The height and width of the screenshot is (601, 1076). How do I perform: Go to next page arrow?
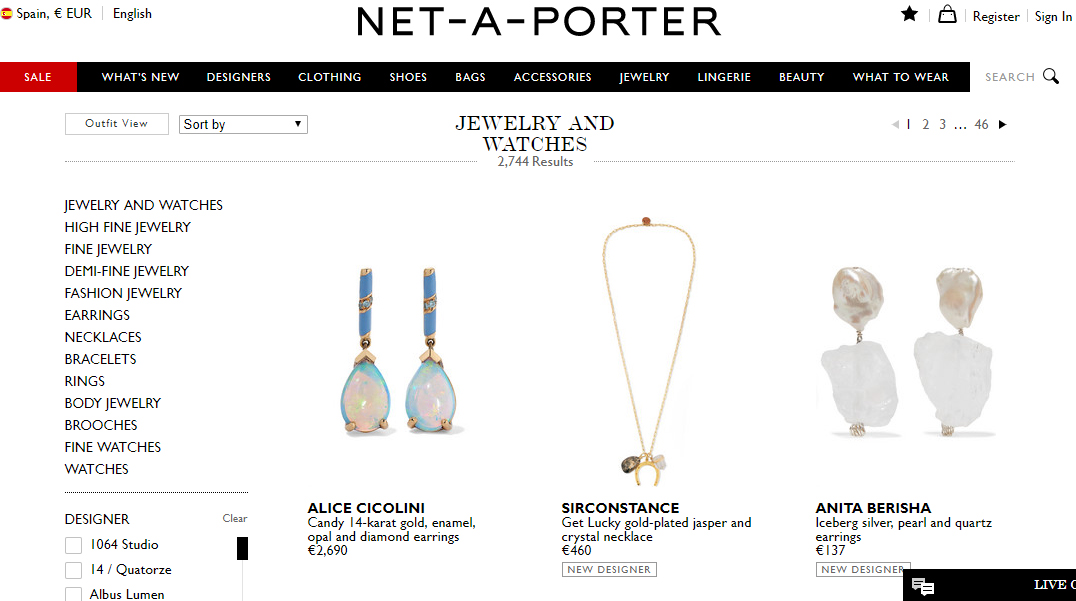(x=1003, y=124)
